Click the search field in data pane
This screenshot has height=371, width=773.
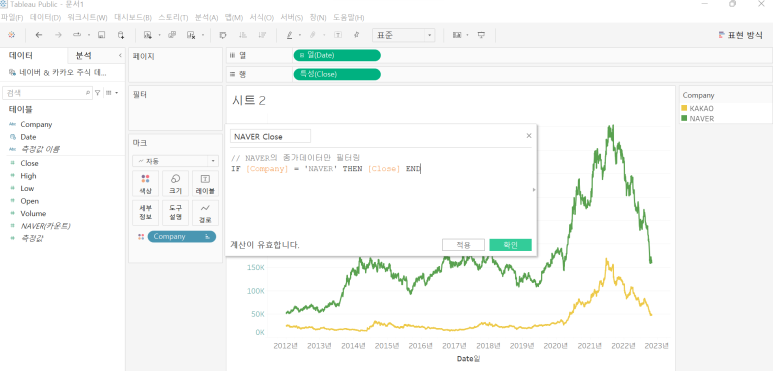tap(47, 92)
